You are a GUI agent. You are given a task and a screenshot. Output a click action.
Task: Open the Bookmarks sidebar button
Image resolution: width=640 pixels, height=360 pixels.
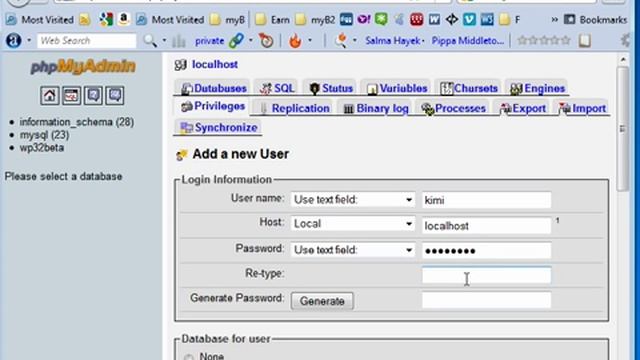point(595,19)
